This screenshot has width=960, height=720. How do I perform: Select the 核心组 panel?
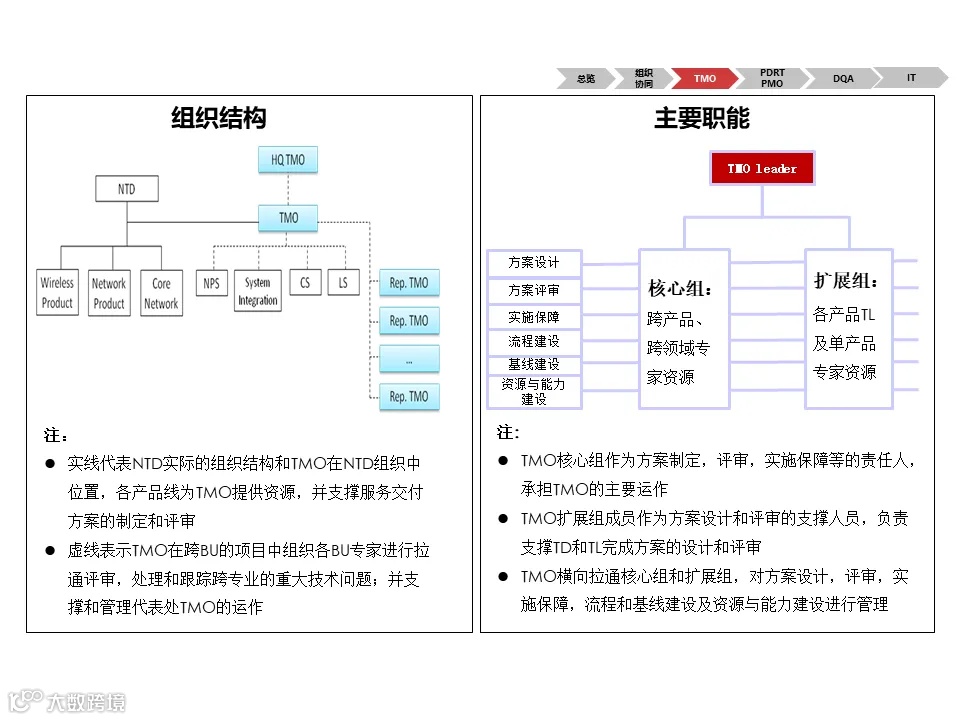click(x=684, y=330)
